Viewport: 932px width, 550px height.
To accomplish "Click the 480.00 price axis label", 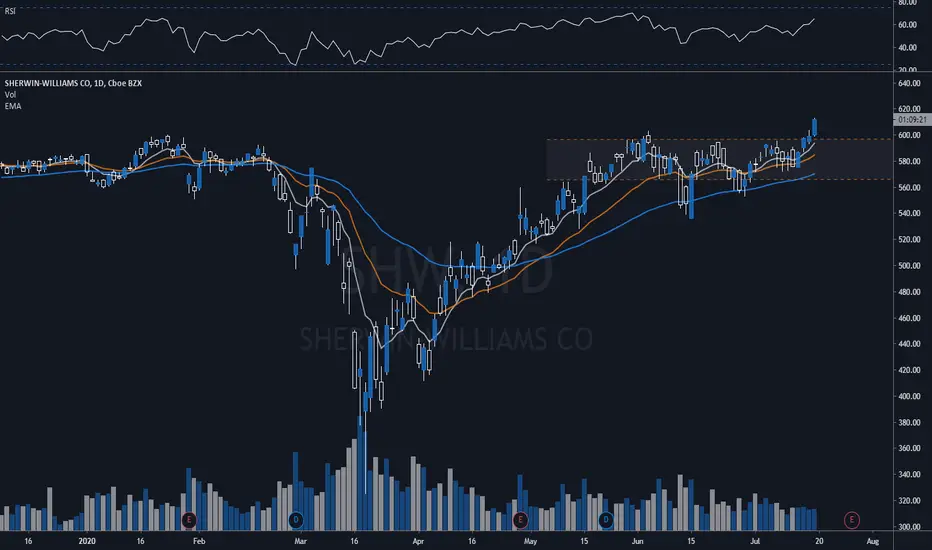I will coord(909,291).
